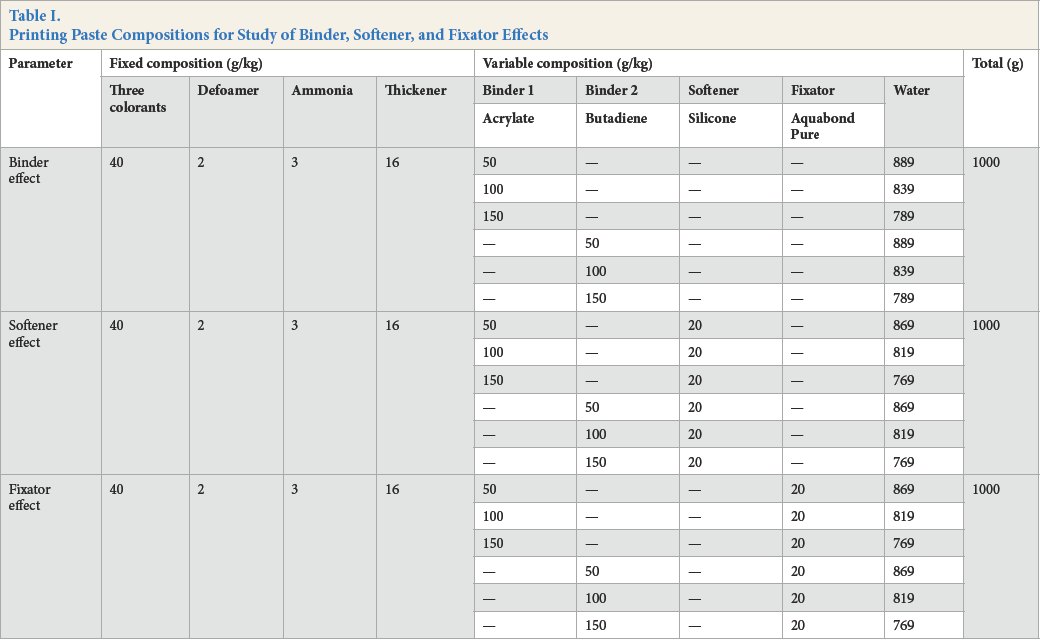Screen dimensions: 1040x639
Task: Click the Table I. title text
Action: coord(34,16)
